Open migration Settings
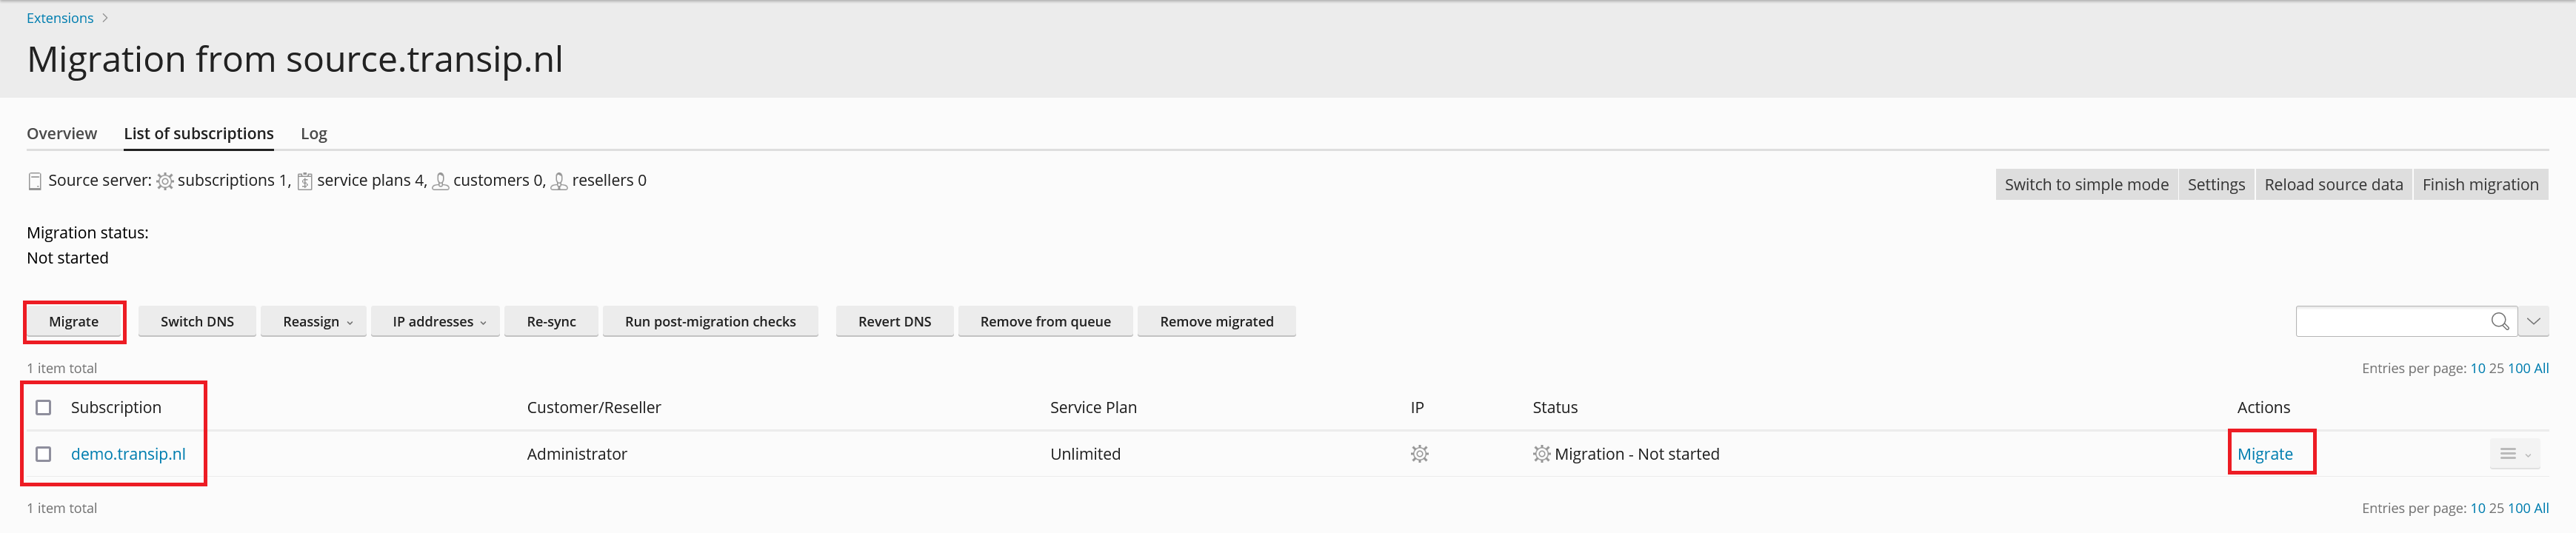 click(2216, 184)
